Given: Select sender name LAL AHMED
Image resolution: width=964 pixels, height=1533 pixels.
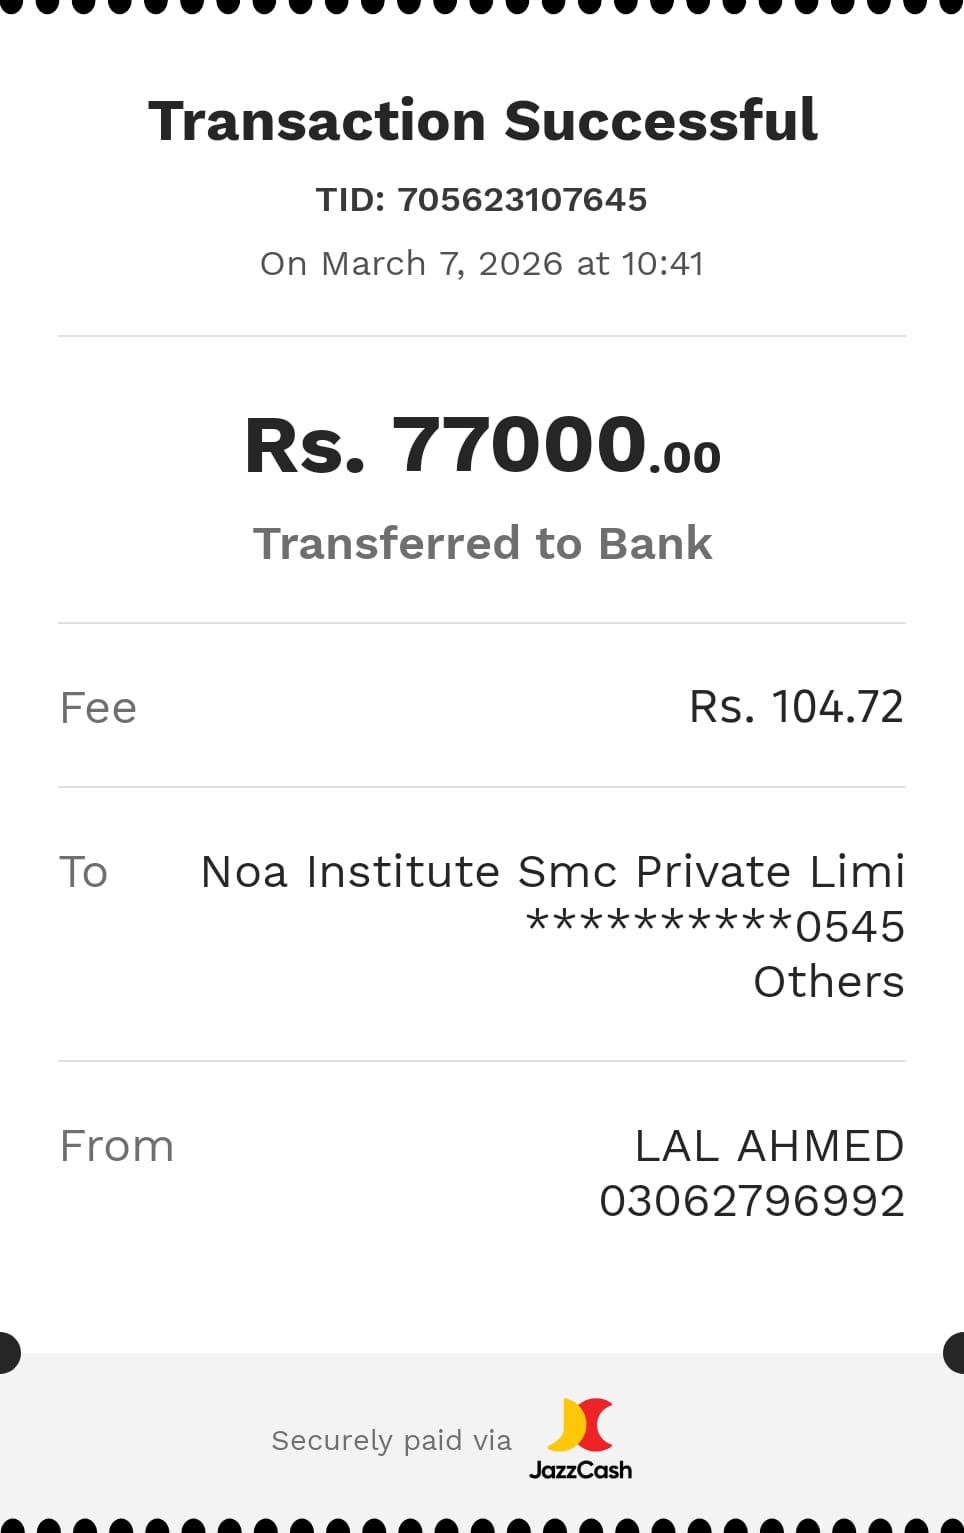Looking at the screenshot, I should [769, 1146].
